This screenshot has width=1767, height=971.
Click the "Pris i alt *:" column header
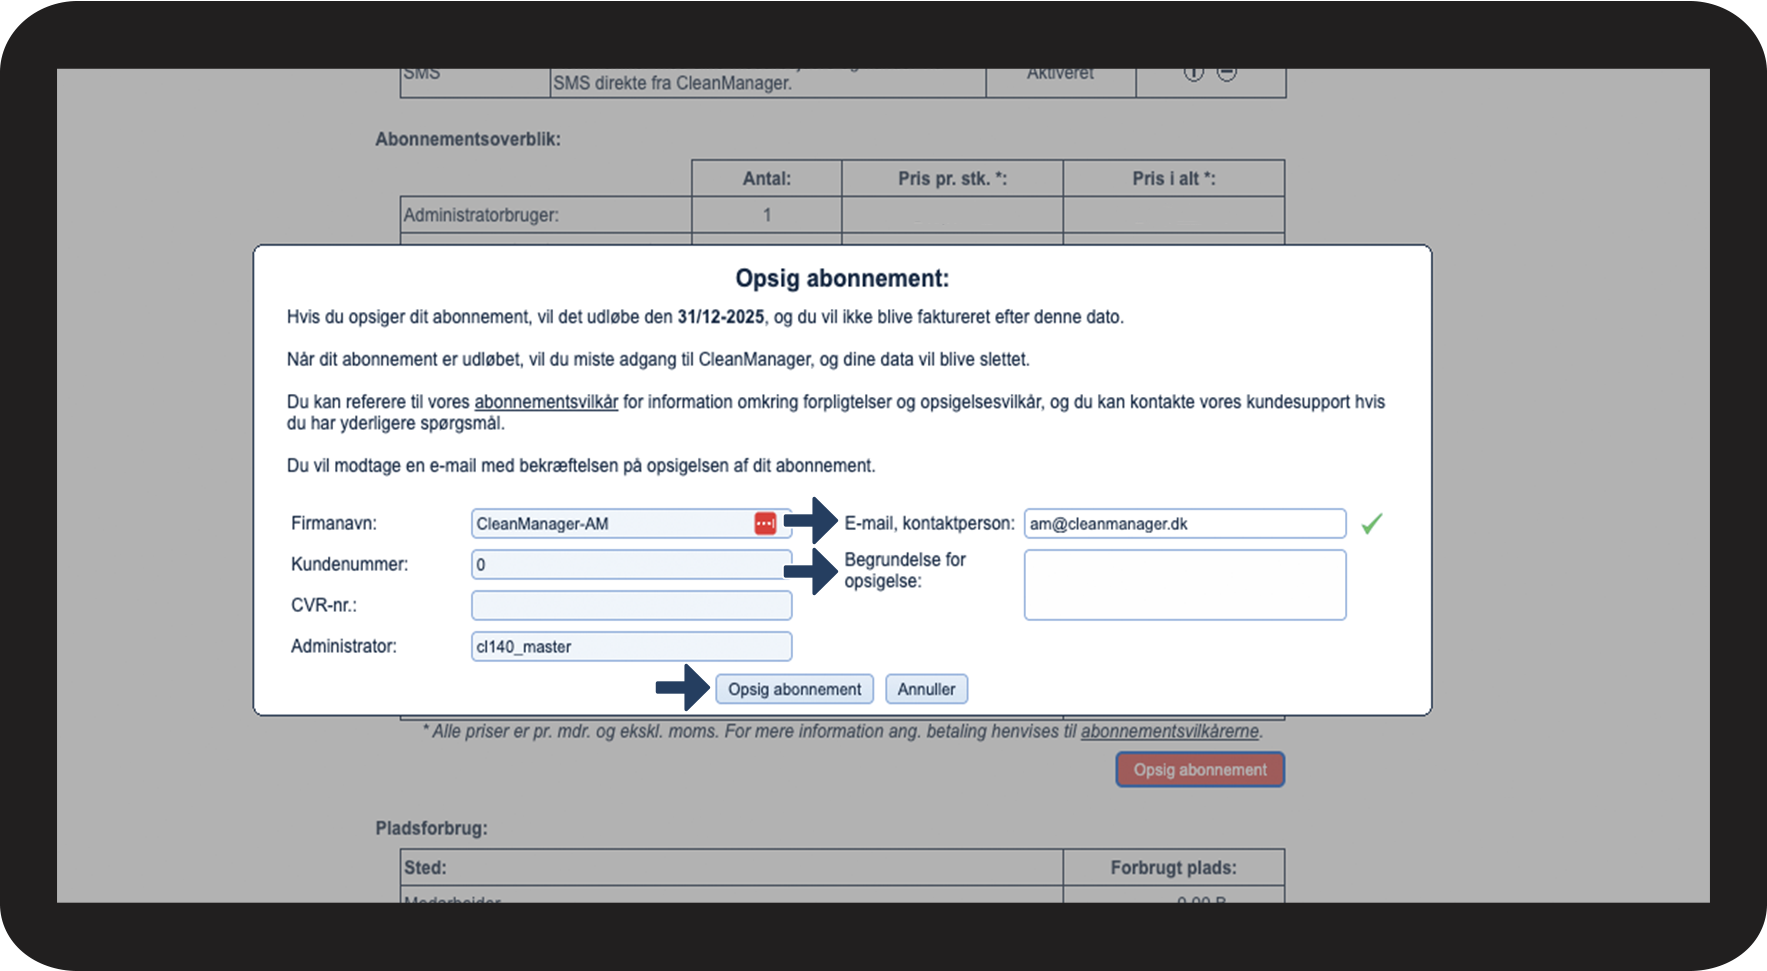point(1174,178)
